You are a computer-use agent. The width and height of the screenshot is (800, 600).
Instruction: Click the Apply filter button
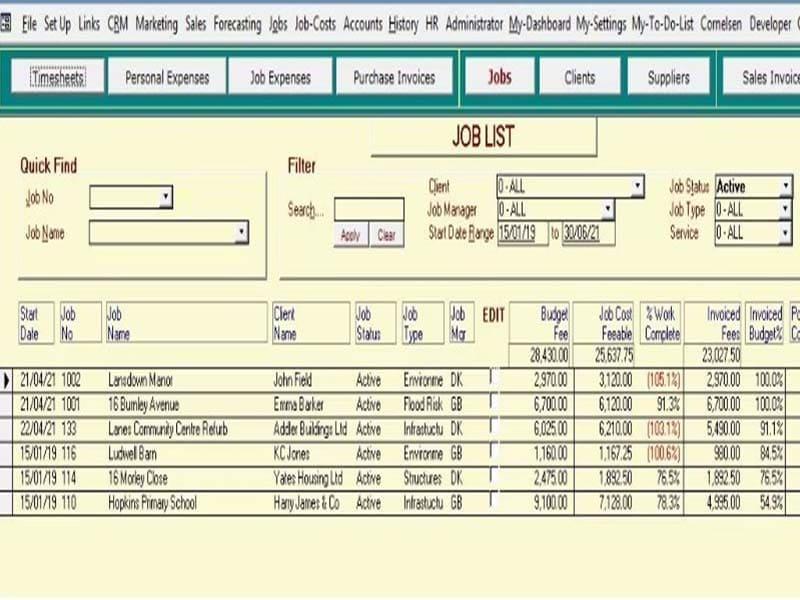tap(351, 235)
